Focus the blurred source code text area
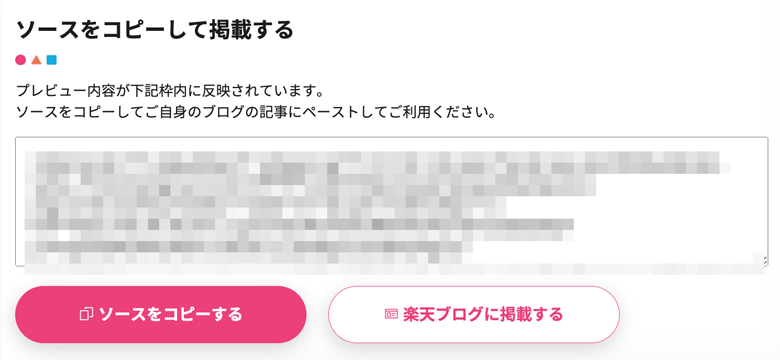This screenshot has height=360, width=780. (x=391, y=202)
